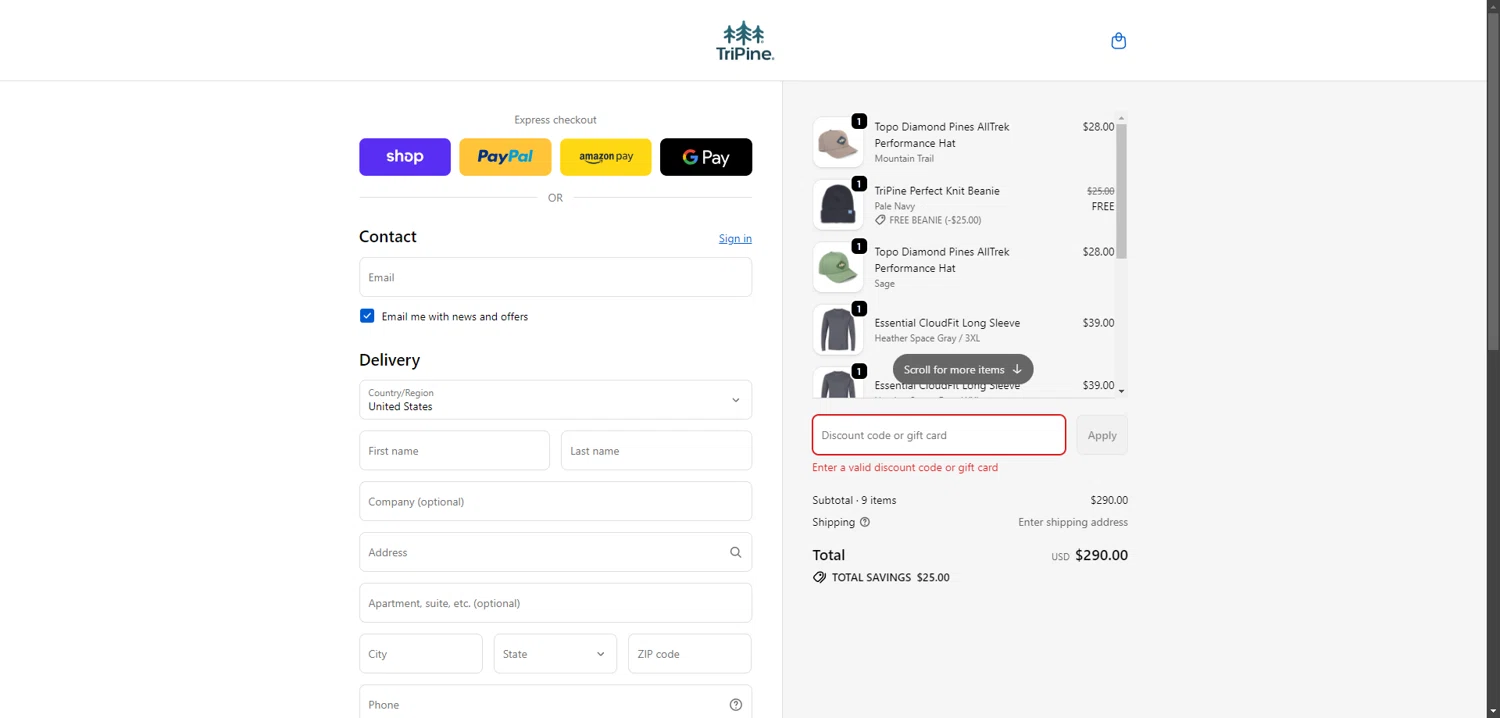
Task: Click the 'Enter shipping address' text
Action: [1073, 522]
